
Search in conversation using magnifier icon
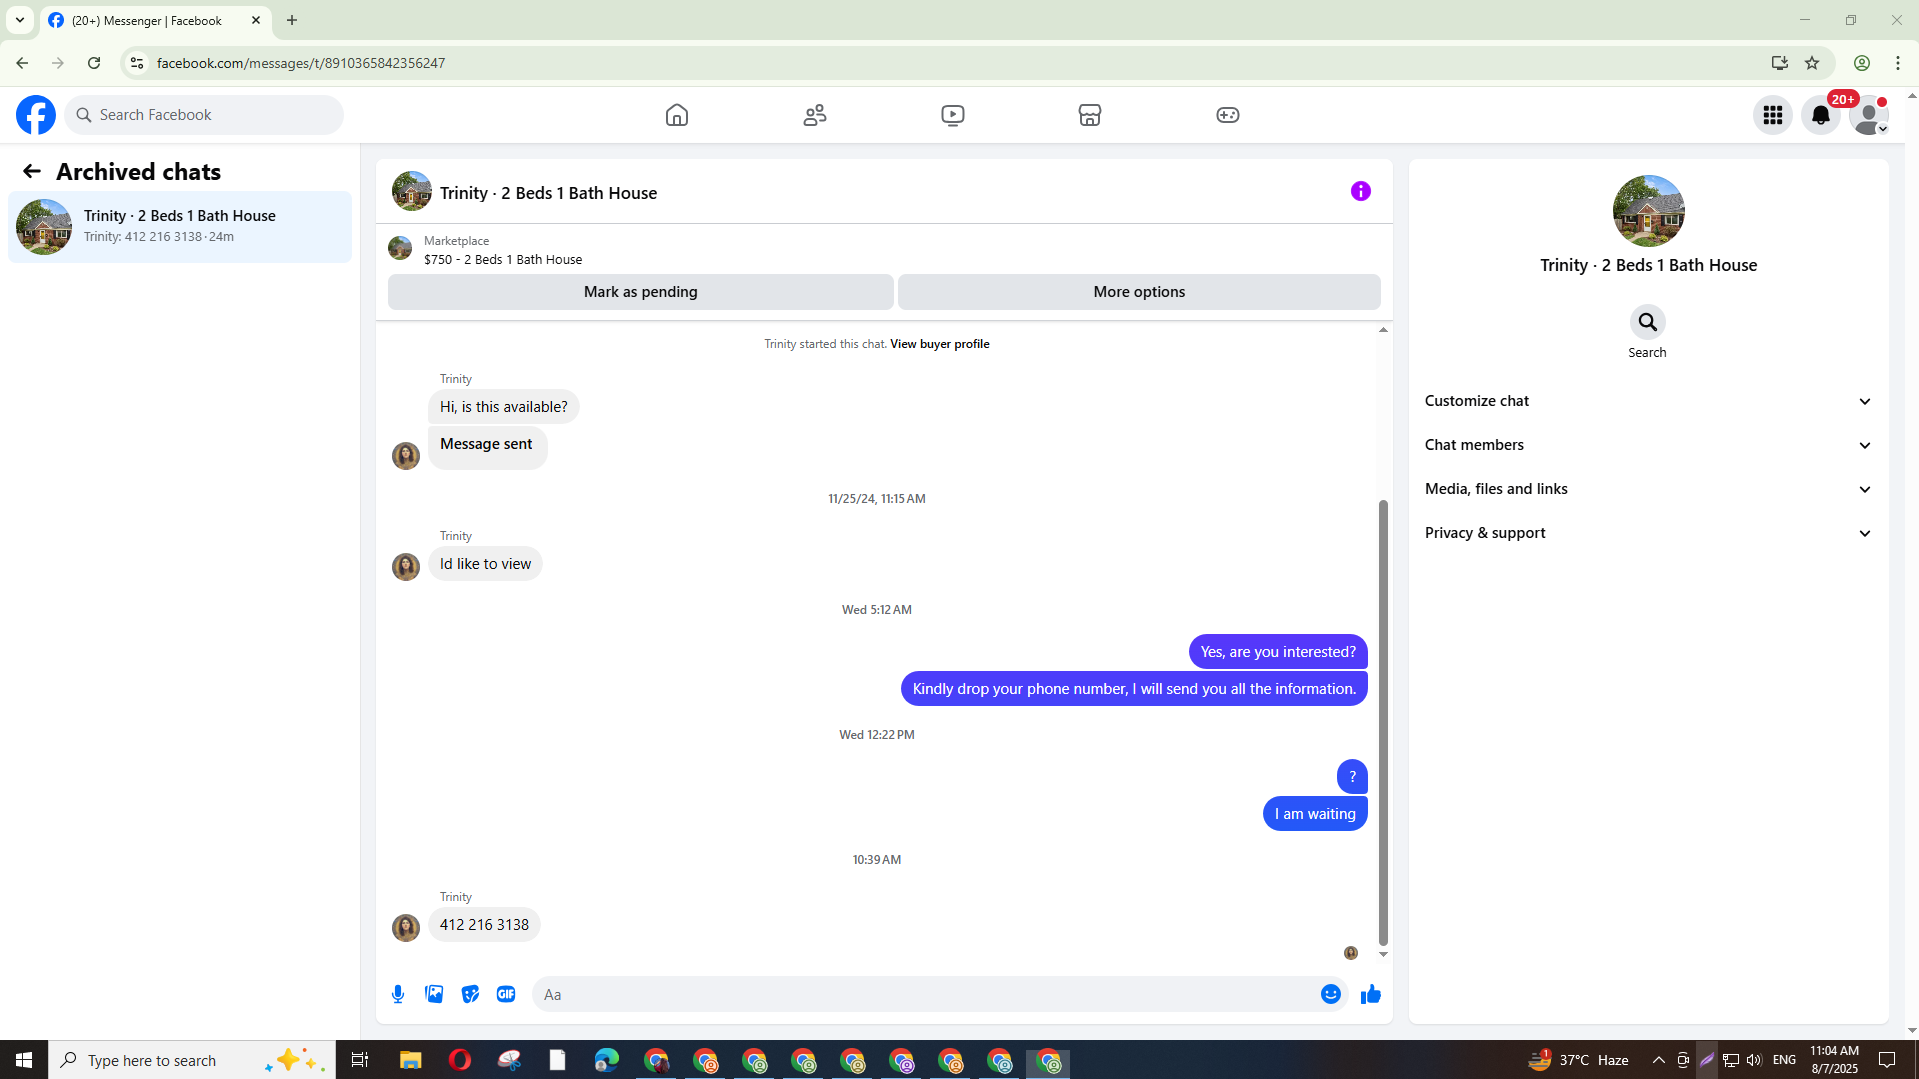point(1648,322)
